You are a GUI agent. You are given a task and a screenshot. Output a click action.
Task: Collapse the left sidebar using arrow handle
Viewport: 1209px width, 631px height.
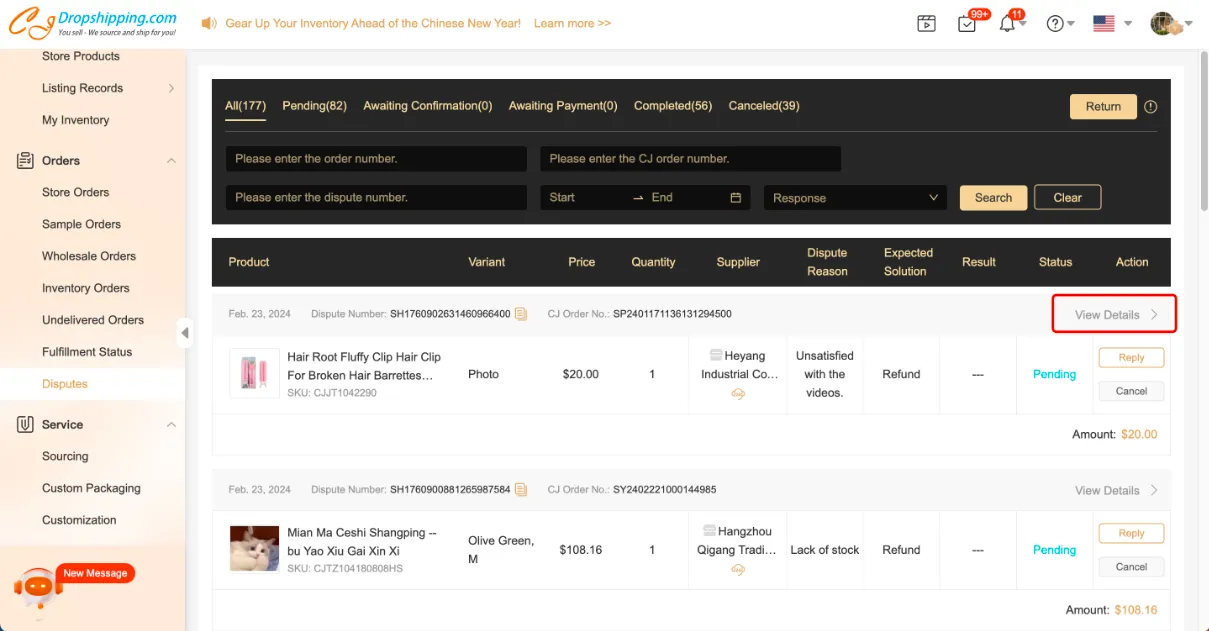185,333
